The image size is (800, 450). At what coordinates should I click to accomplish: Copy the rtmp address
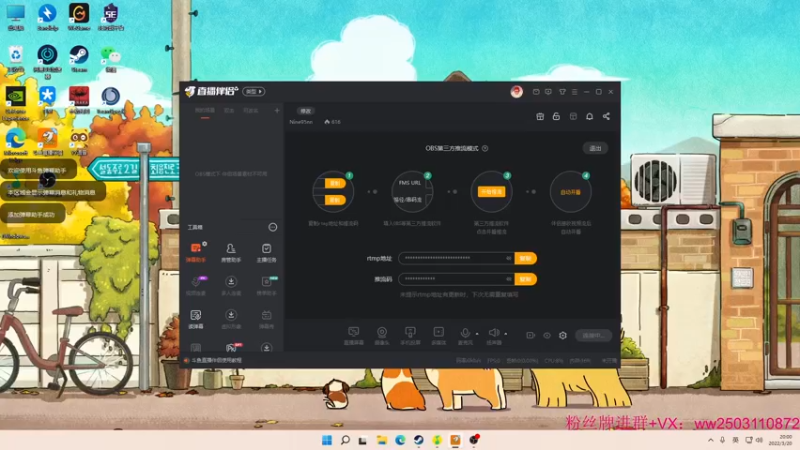[526, 258]
